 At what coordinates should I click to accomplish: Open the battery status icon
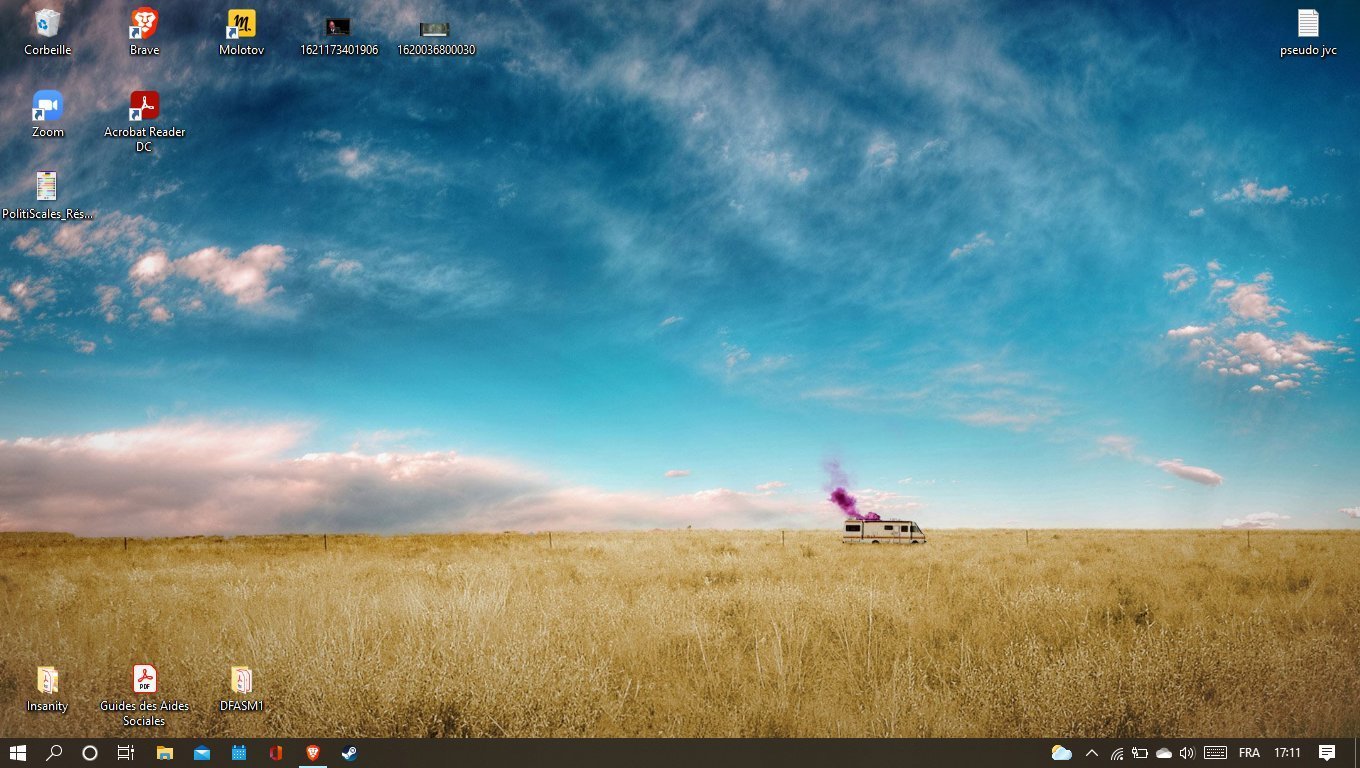(x=1140, y=753)
